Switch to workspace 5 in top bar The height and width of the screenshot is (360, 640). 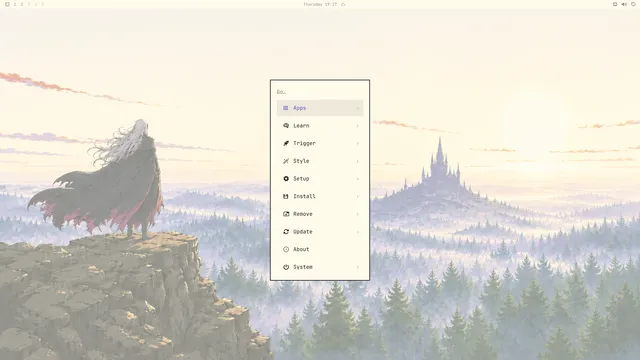tap(42, 4)
